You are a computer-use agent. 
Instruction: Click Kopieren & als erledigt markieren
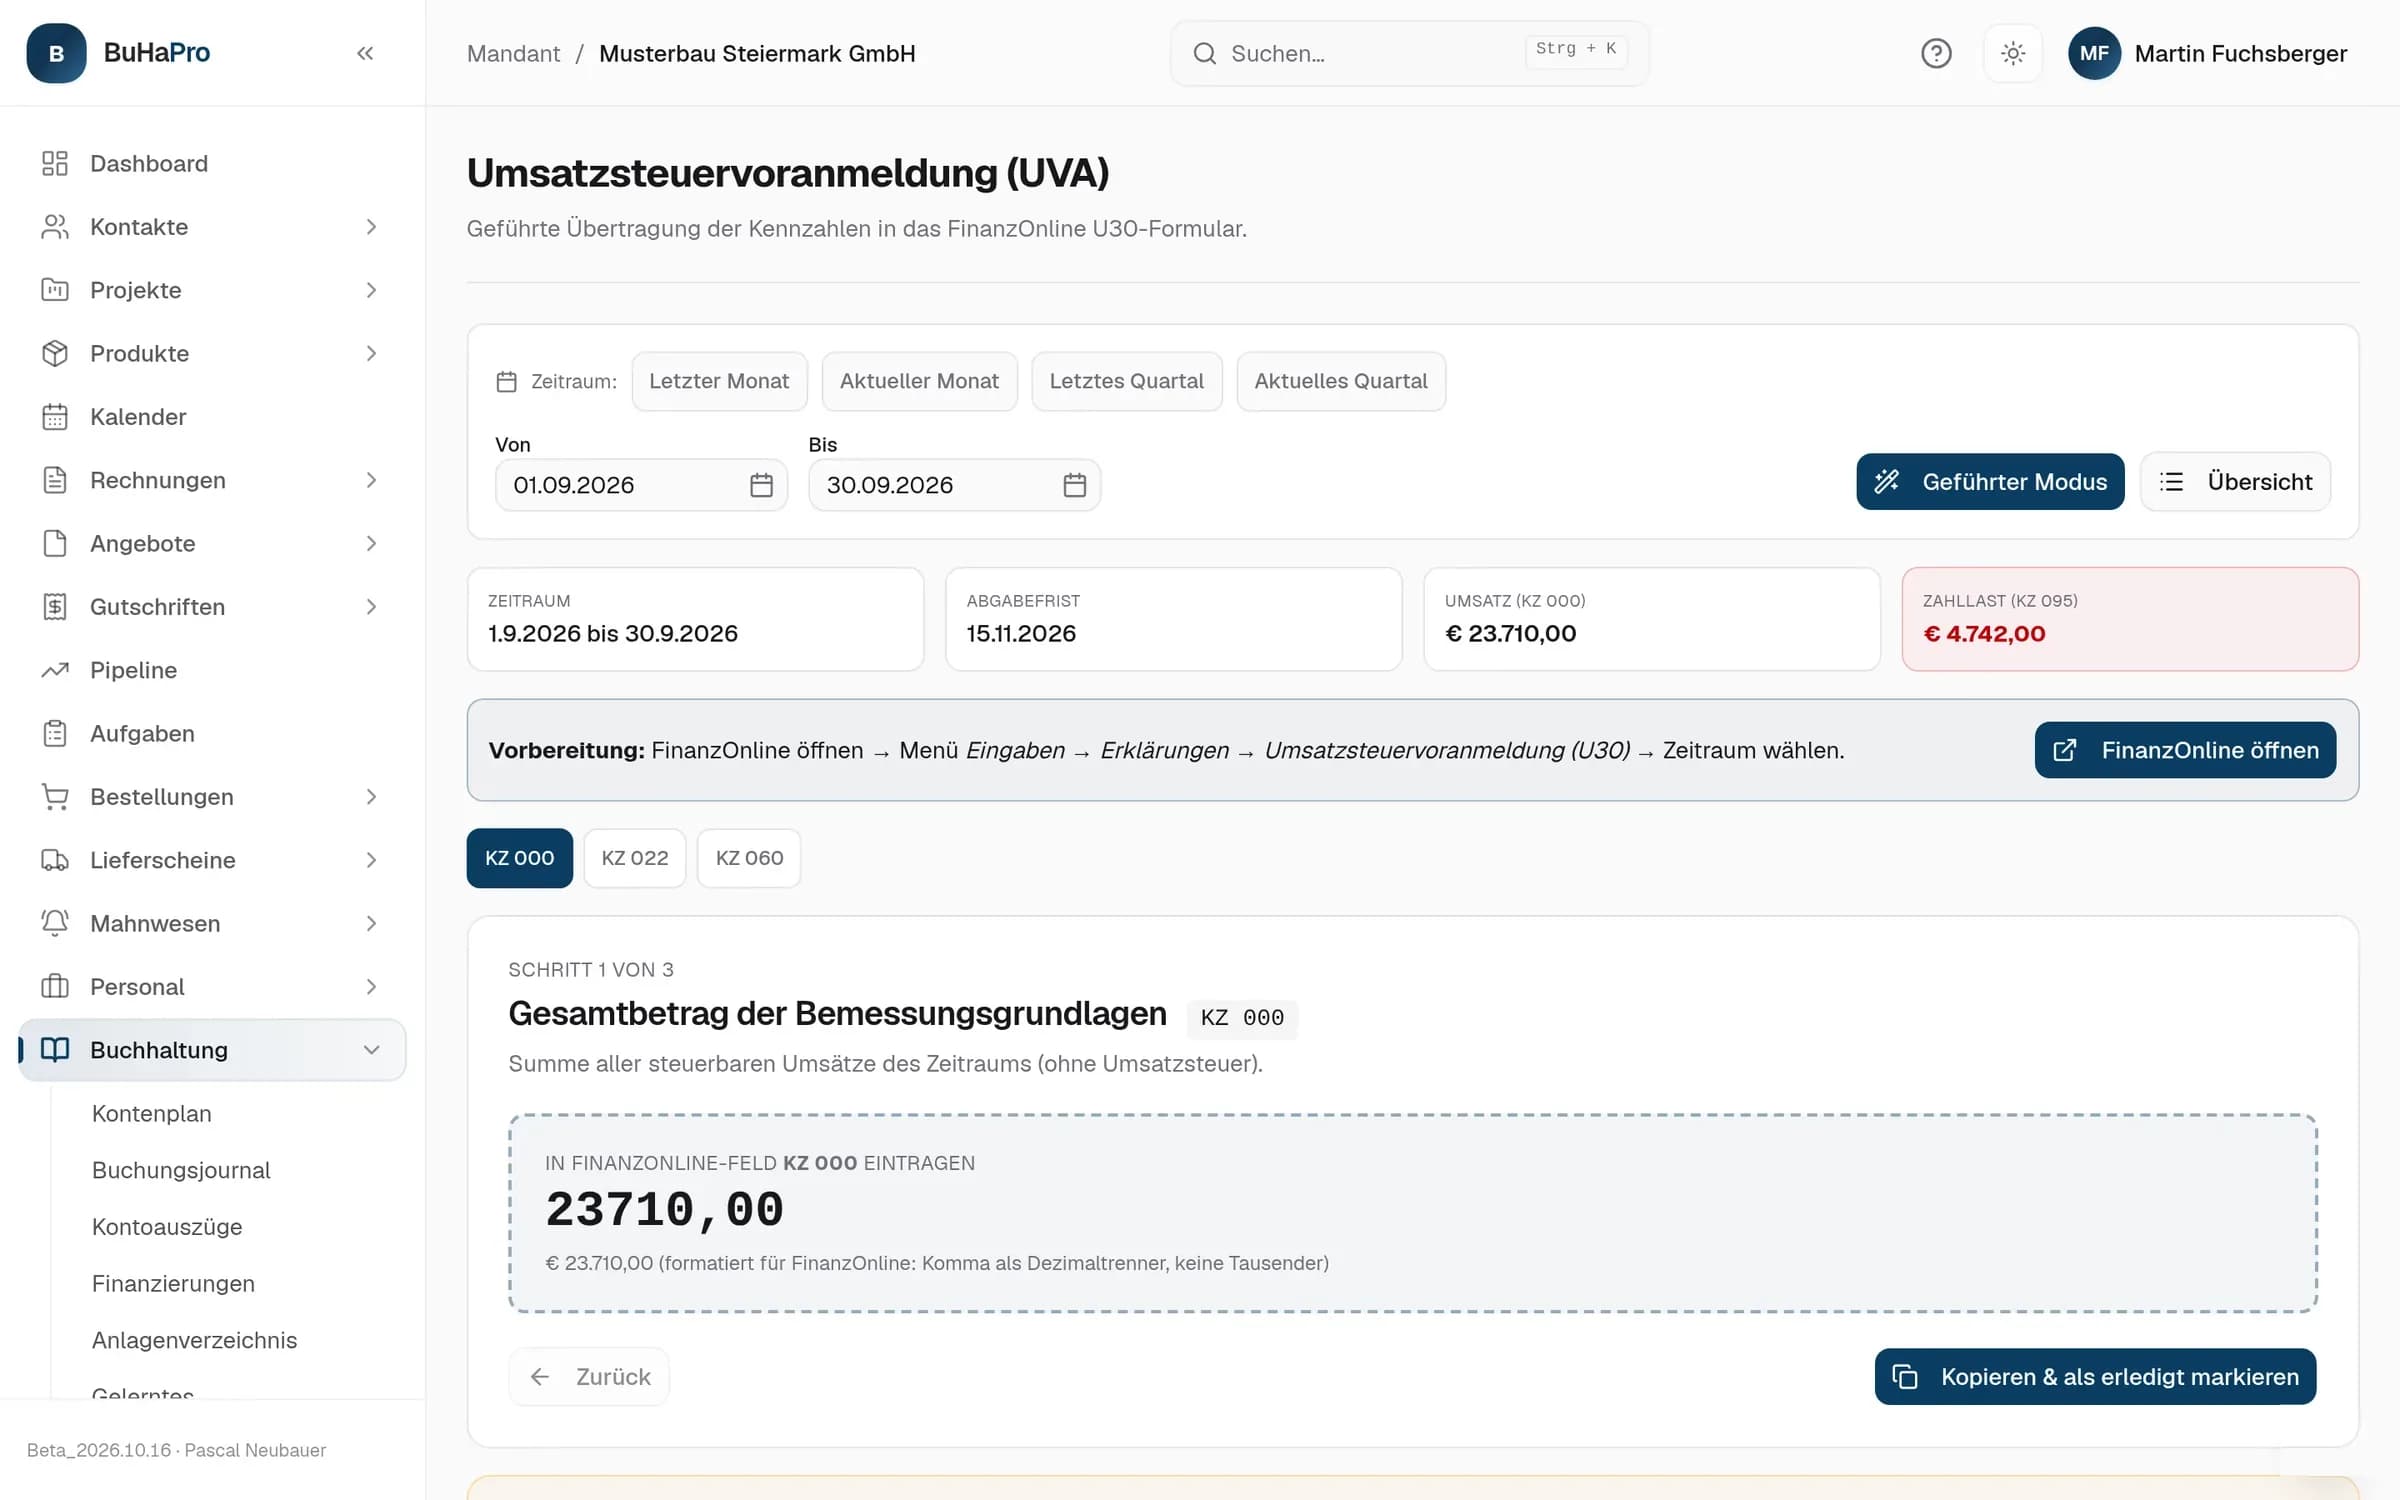tap(2095, 1377)
